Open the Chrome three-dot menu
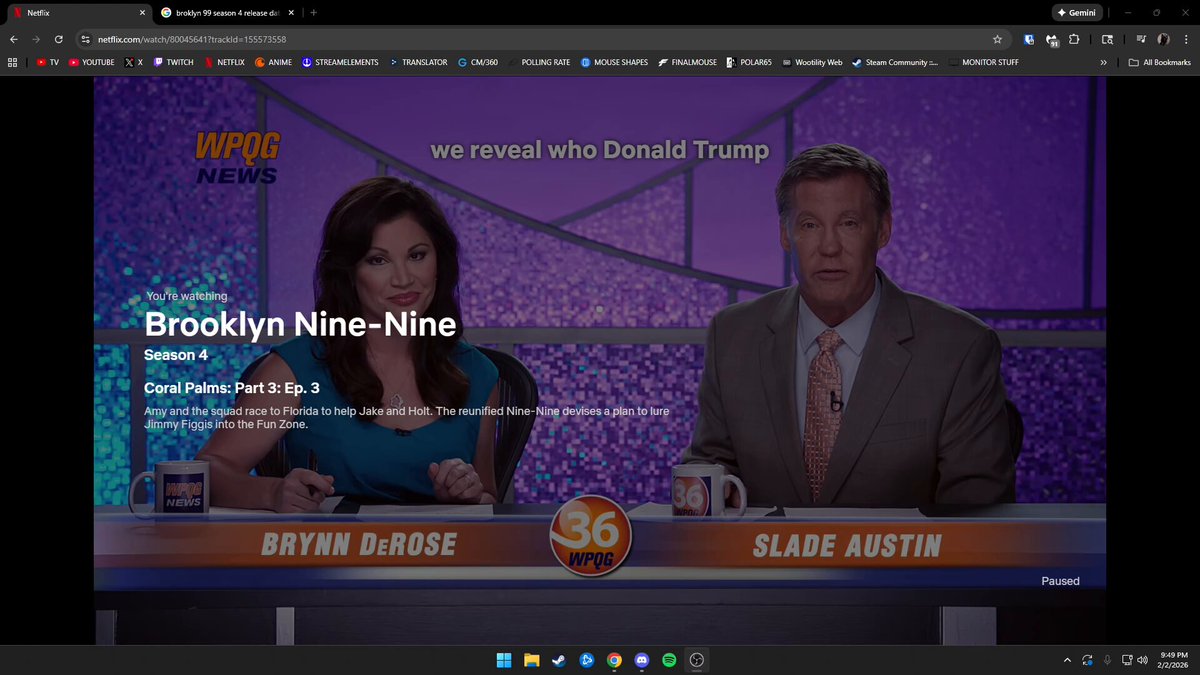 click(1185, 39)
